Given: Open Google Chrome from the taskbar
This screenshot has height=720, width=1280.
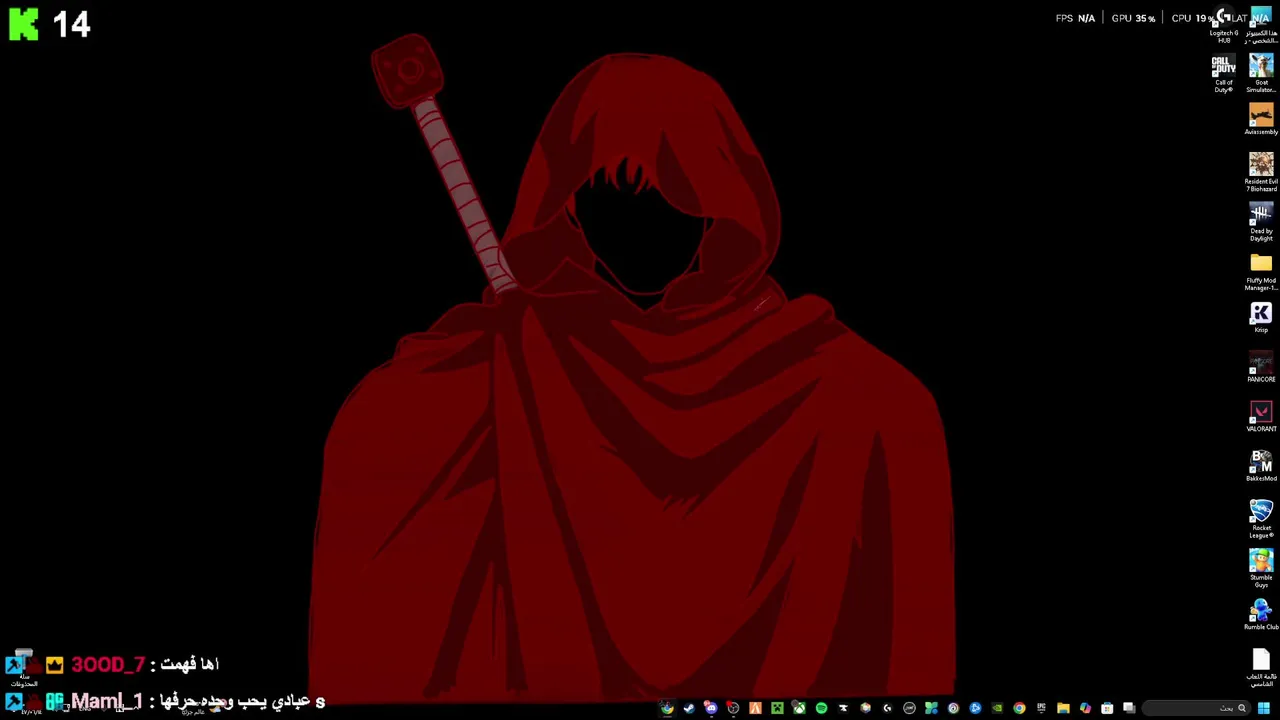Looking at the screenshot, I should click(1019, 708).
